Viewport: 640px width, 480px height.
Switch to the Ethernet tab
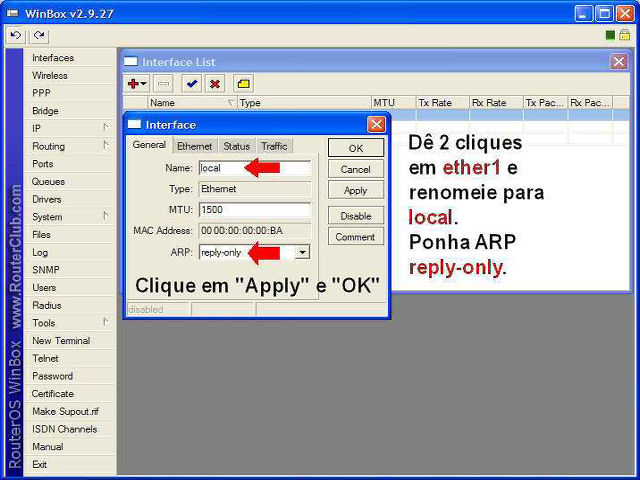tap(195, 146)
